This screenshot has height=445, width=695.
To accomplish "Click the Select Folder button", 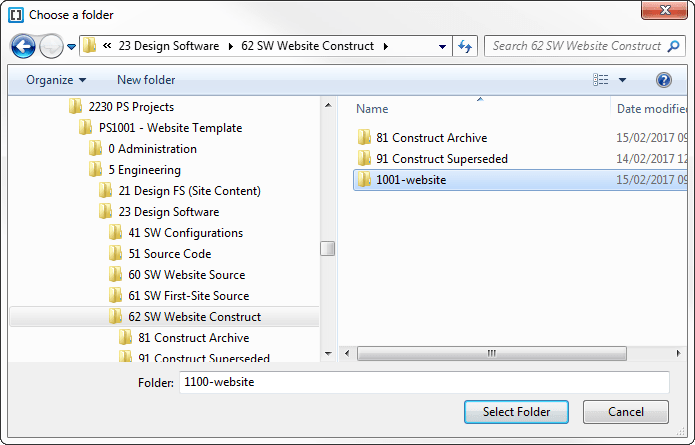I will [x=516, y=412].
